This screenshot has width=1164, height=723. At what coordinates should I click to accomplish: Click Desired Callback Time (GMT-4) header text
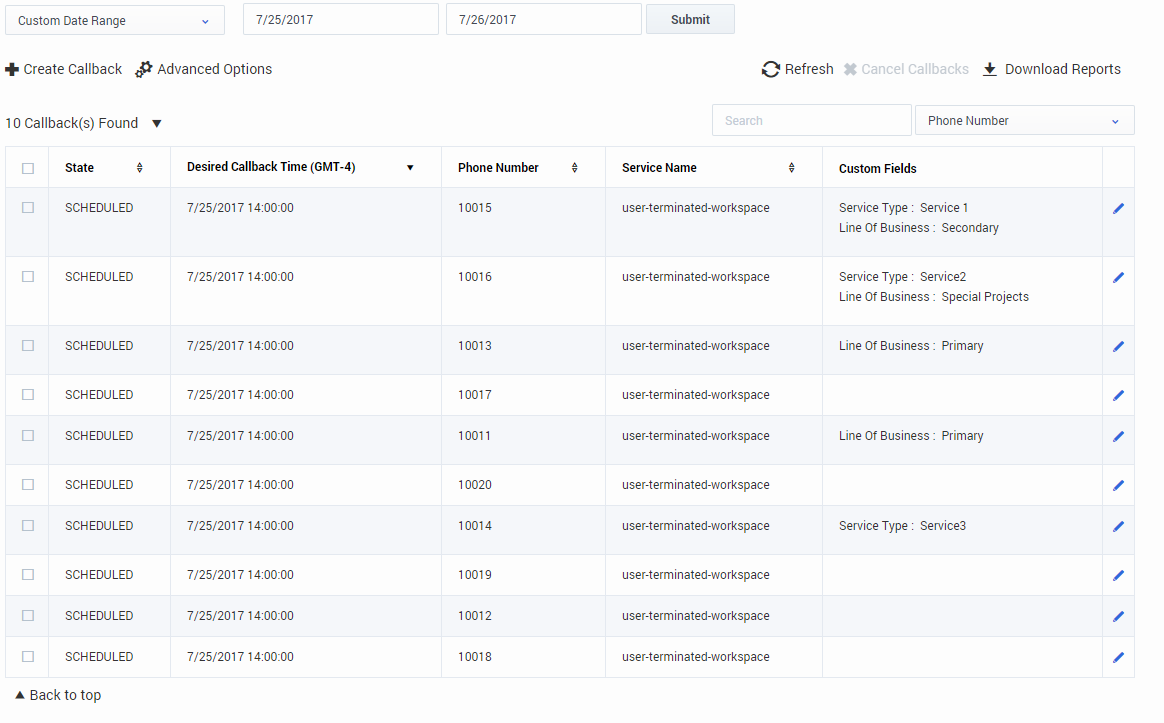271,167
